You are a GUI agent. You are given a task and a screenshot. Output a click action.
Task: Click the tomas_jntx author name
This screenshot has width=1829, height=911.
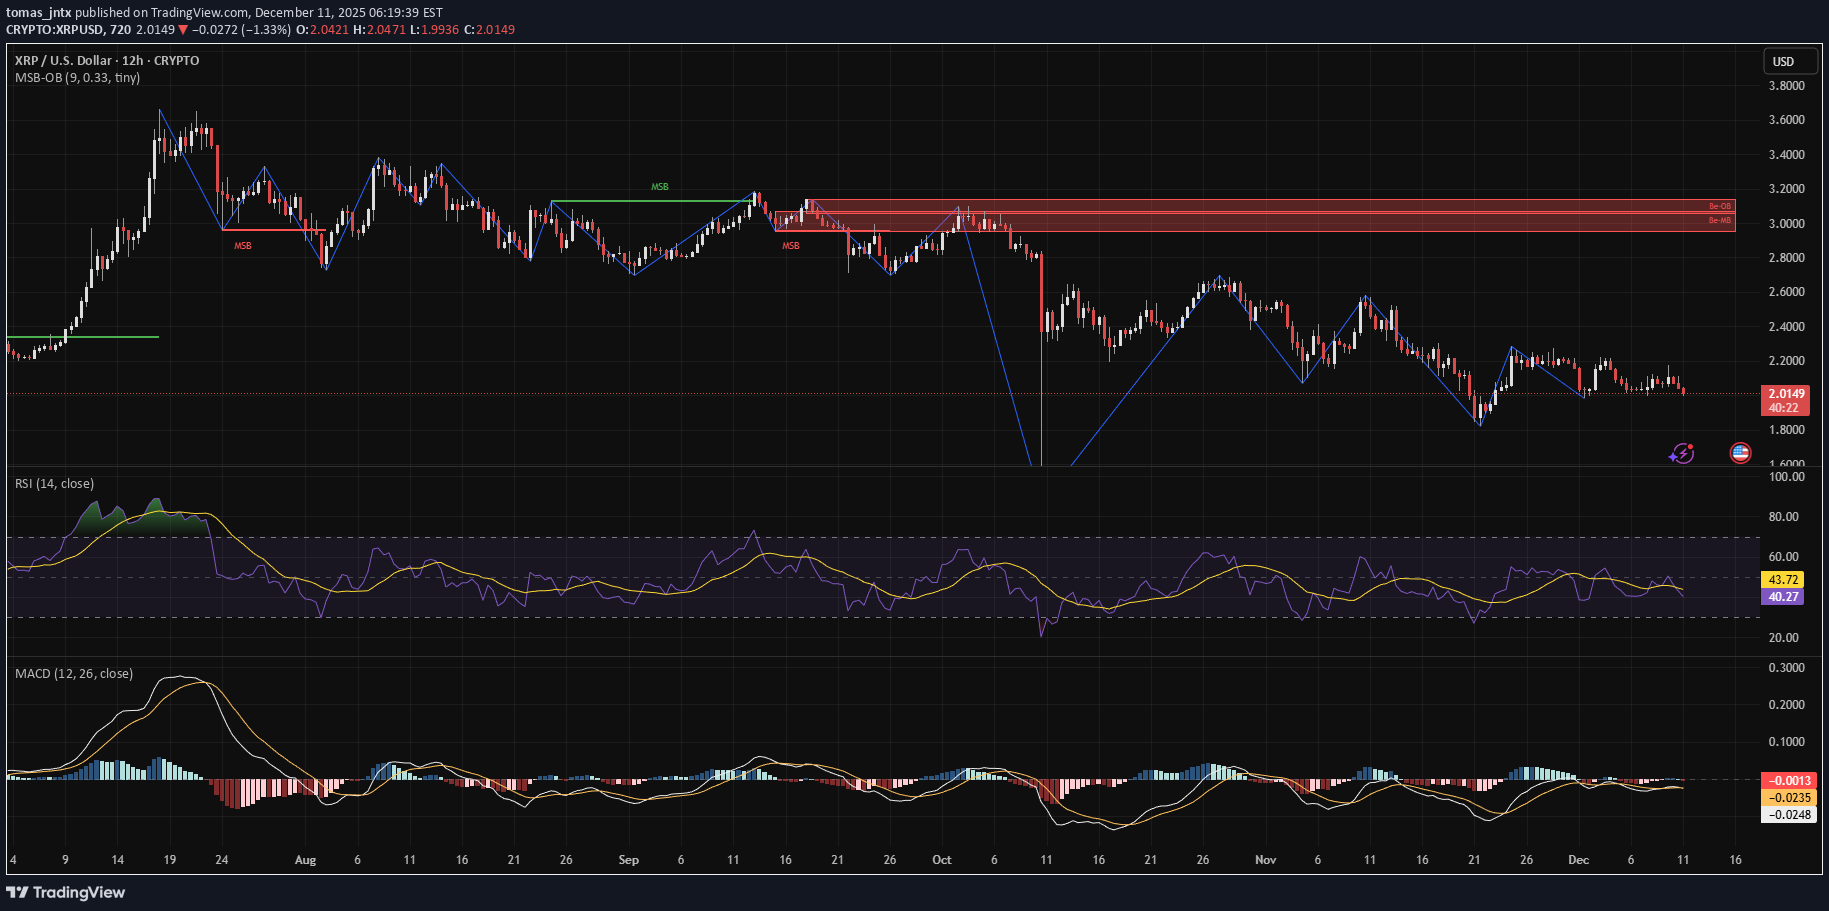pyautogui.click(x=38, y=13)
